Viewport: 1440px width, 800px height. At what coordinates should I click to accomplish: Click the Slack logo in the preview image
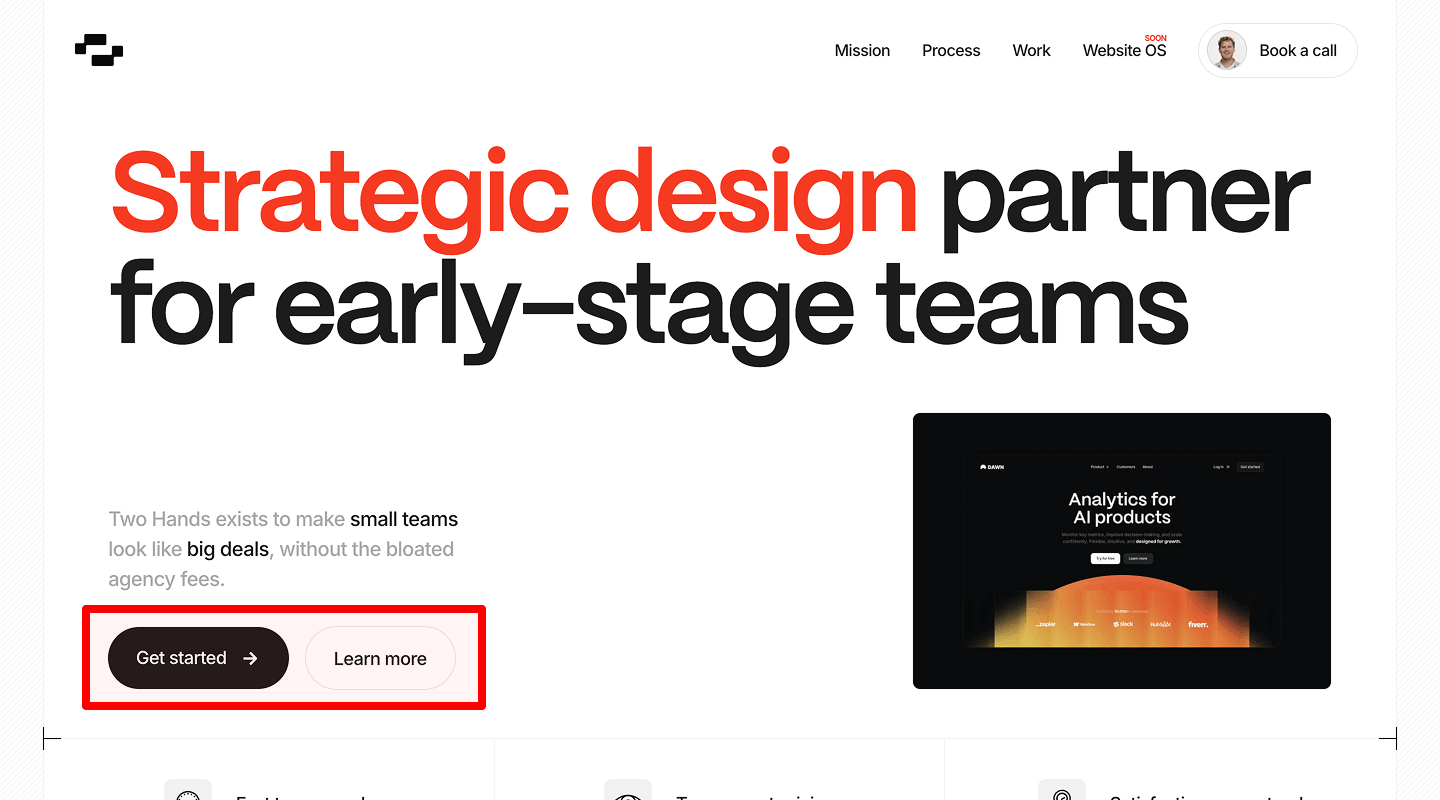point(1123,624)
